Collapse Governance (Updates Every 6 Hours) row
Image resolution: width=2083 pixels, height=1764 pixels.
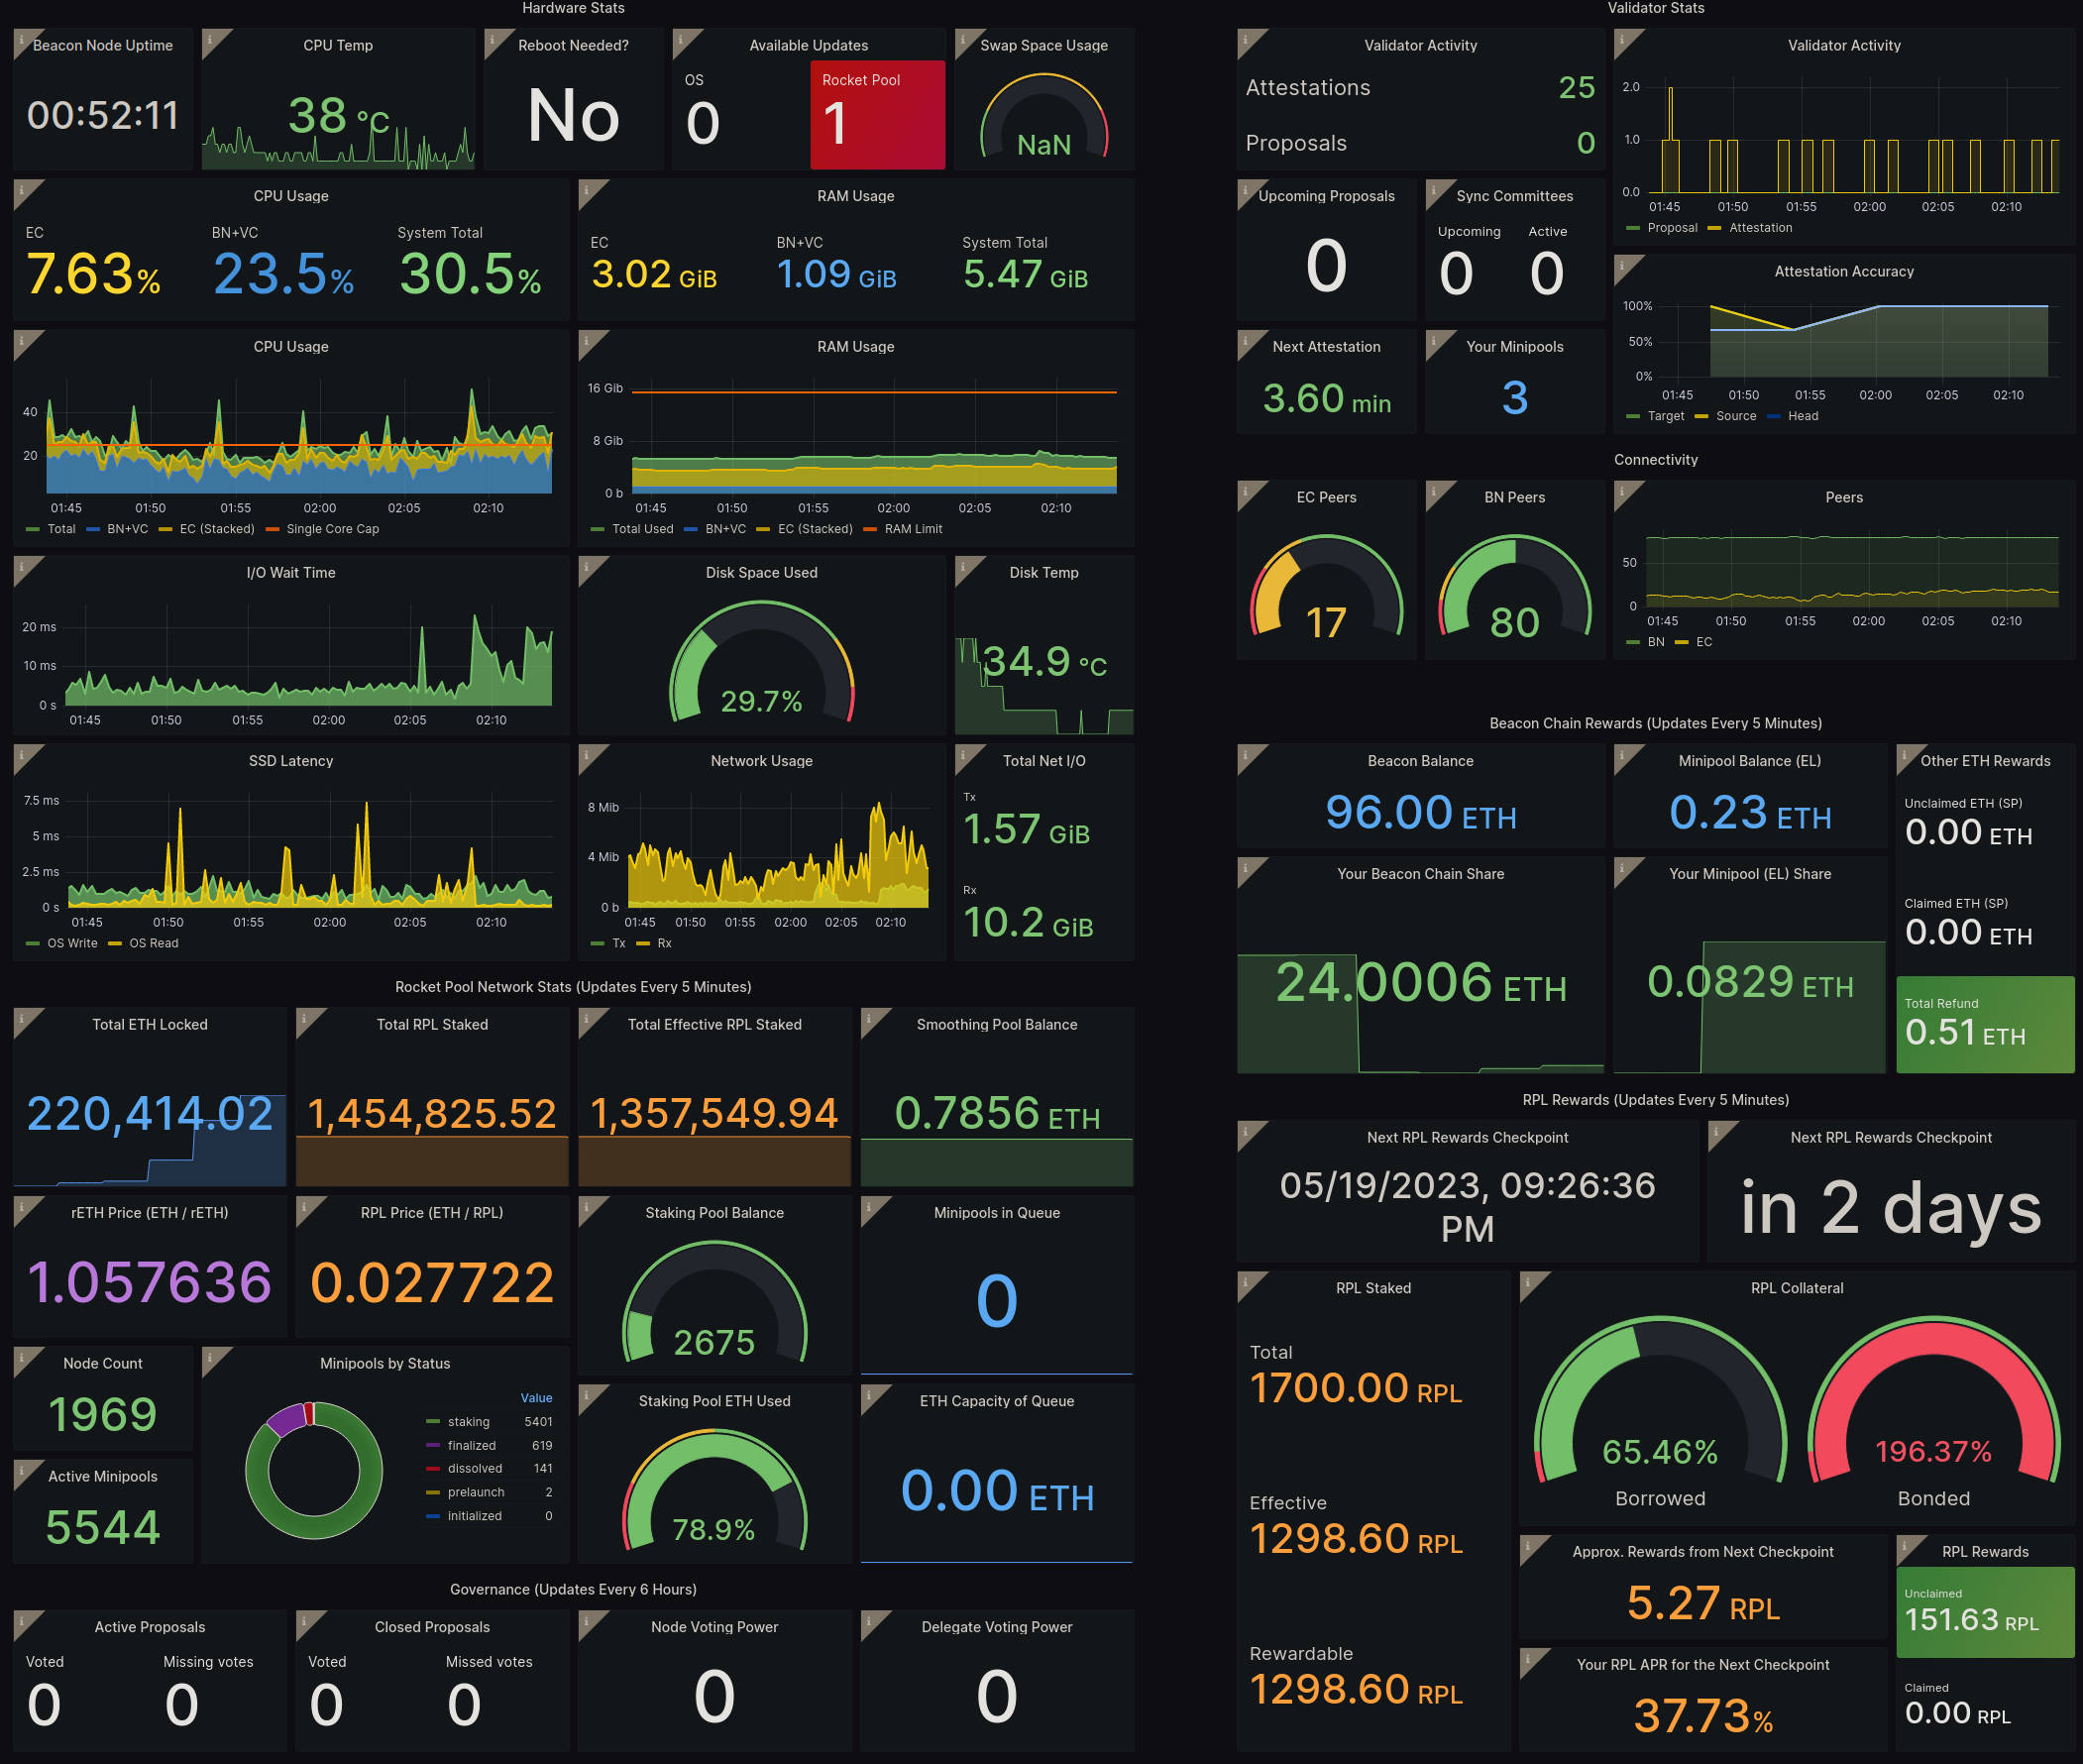tap(573, 1589)
